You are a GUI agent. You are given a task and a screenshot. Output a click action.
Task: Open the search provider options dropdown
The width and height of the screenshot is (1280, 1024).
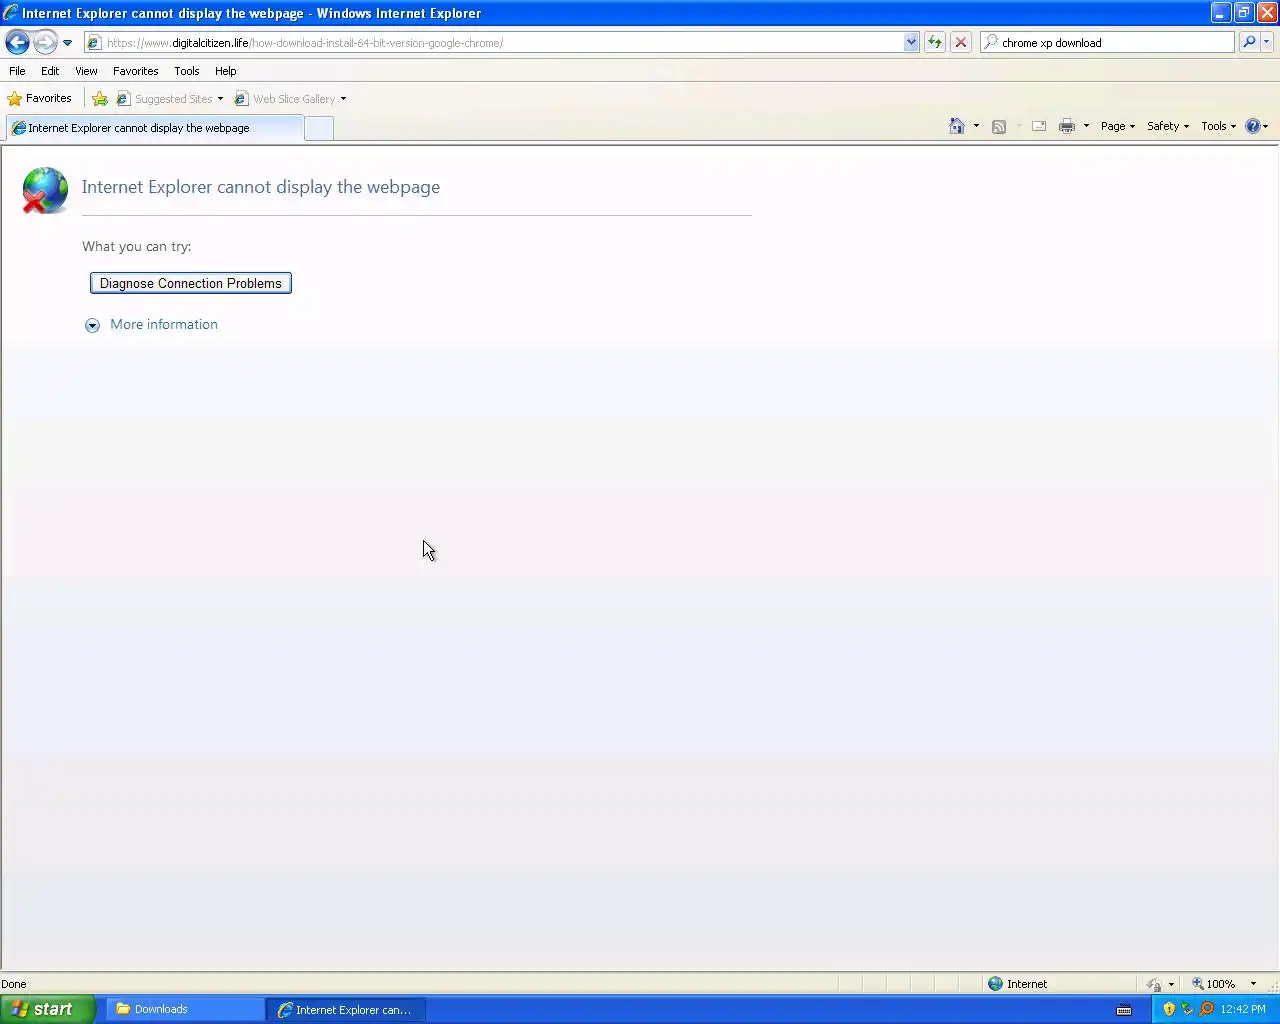pyautogui.click(x=1267, y=42)
